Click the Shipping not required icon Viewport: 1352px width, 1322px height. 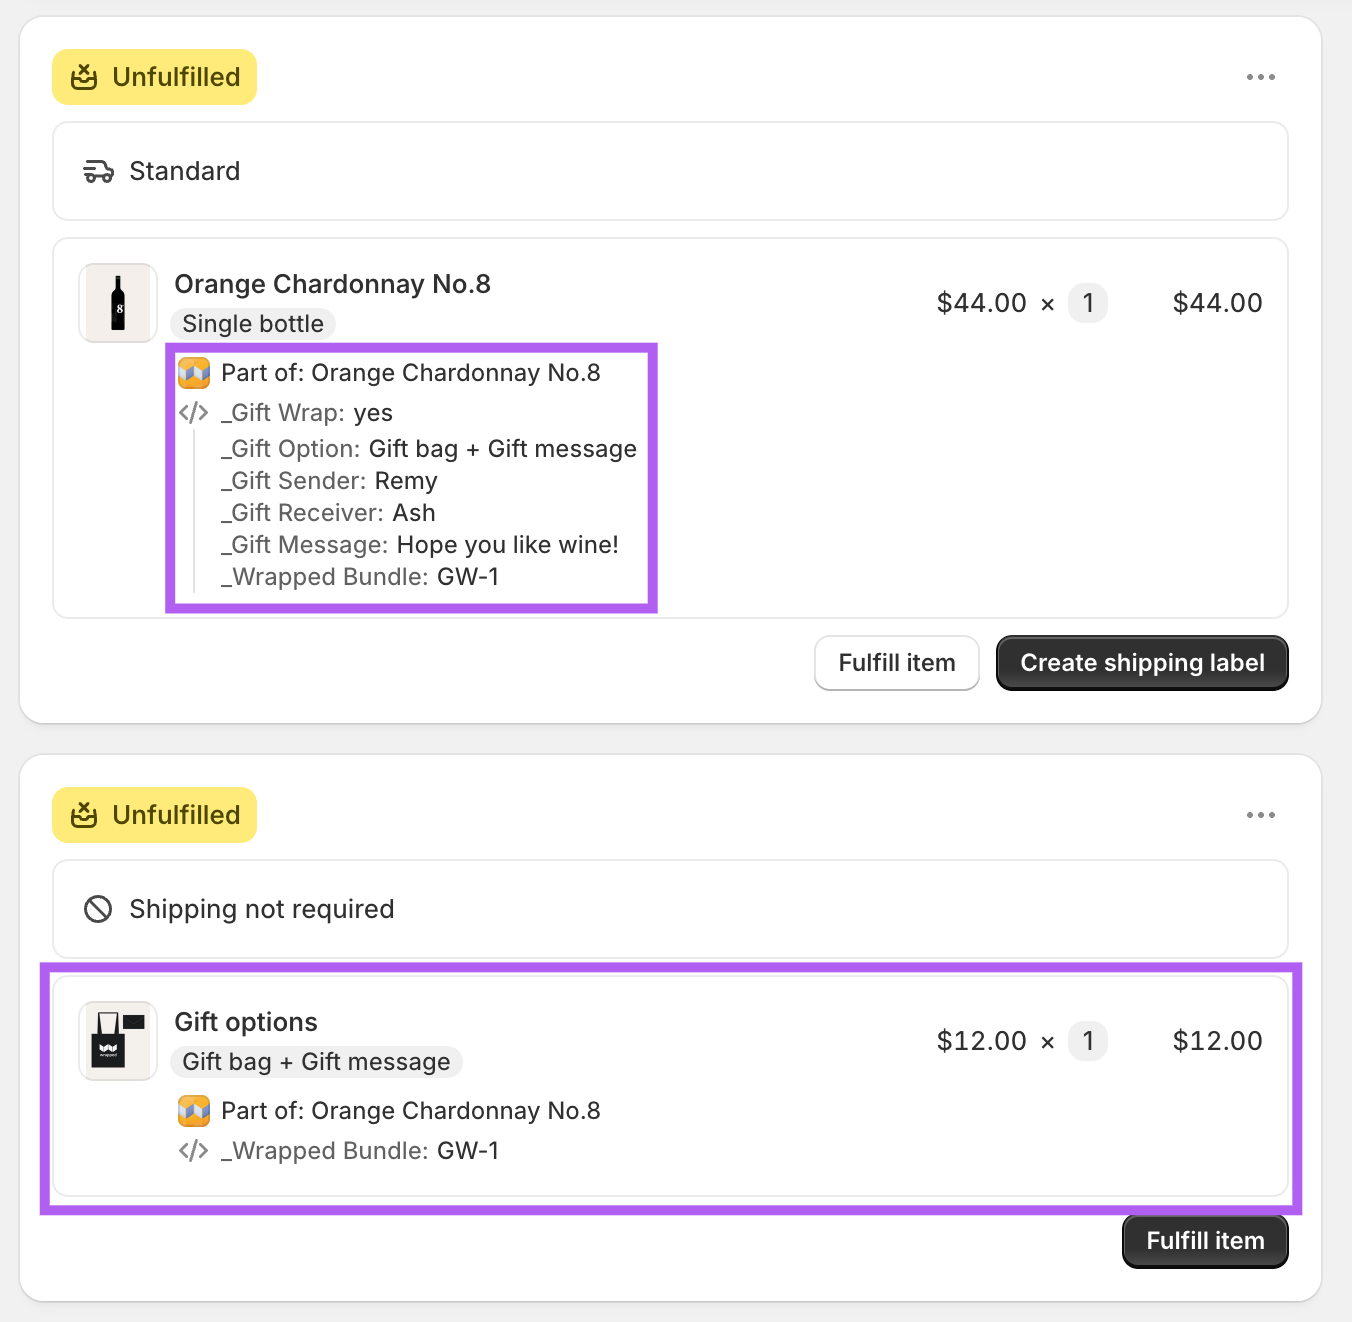coord(98,909)
